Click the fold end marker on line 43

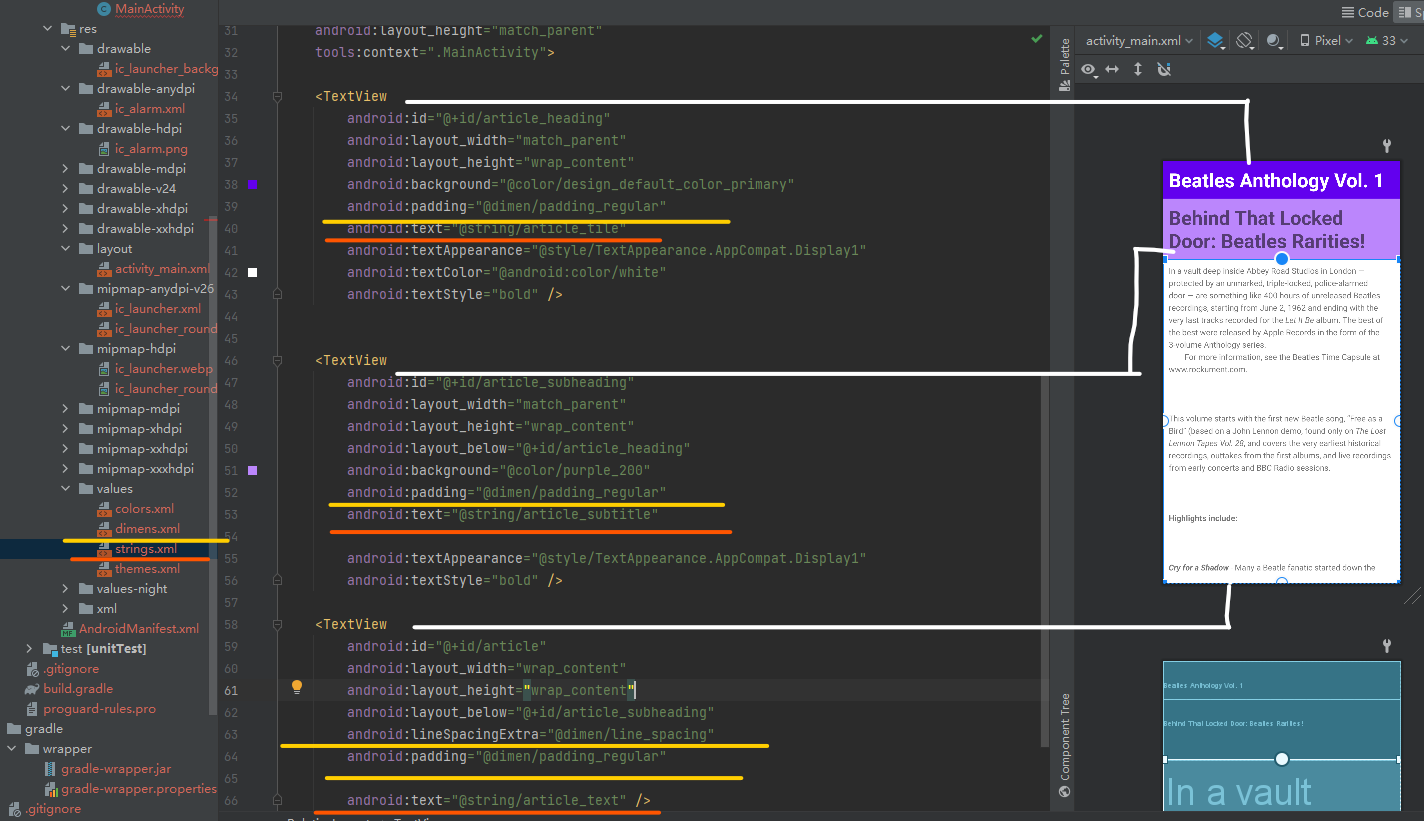click(x=277, y=295)
